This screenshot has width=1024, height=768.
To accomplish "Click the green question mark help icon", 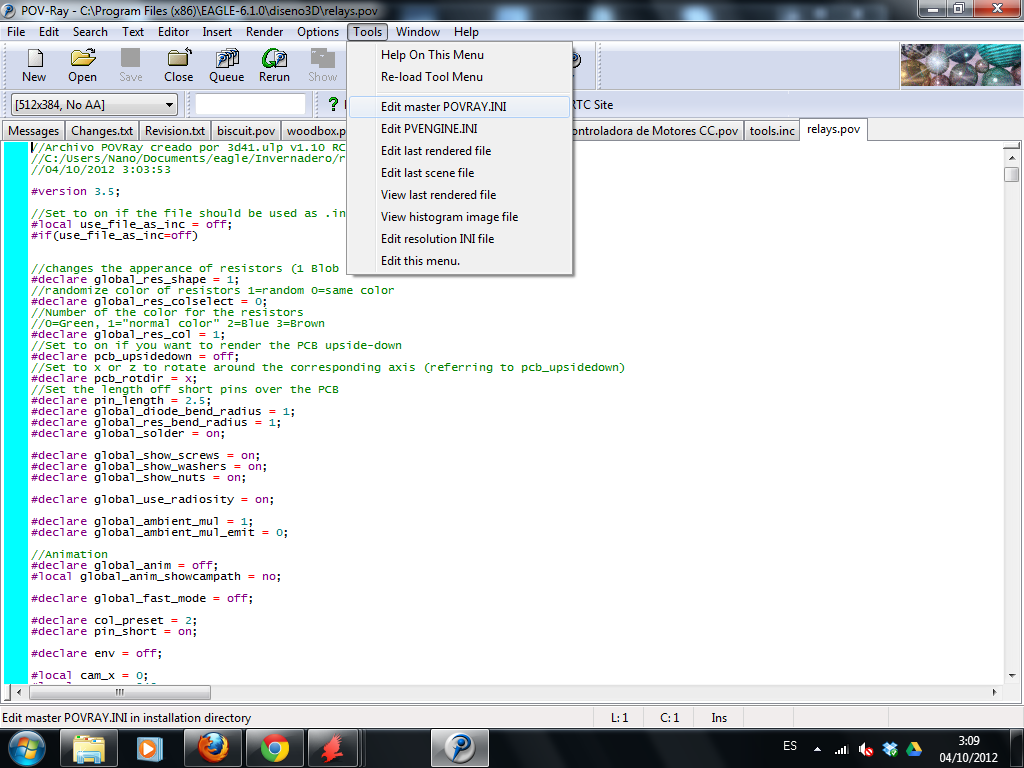I will coord(333,104).
